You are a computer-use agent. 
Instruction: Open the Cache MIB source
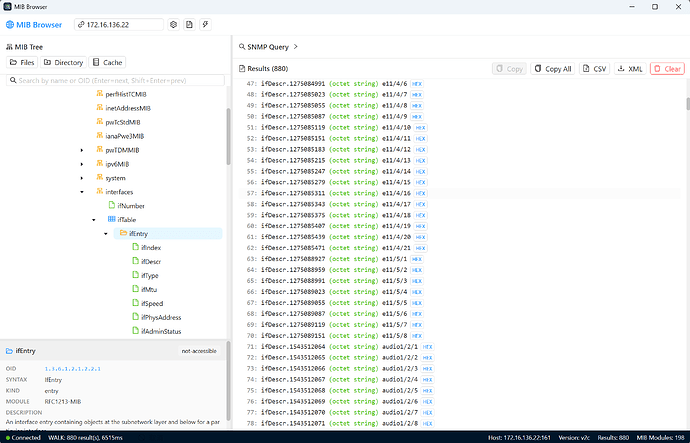107,62
